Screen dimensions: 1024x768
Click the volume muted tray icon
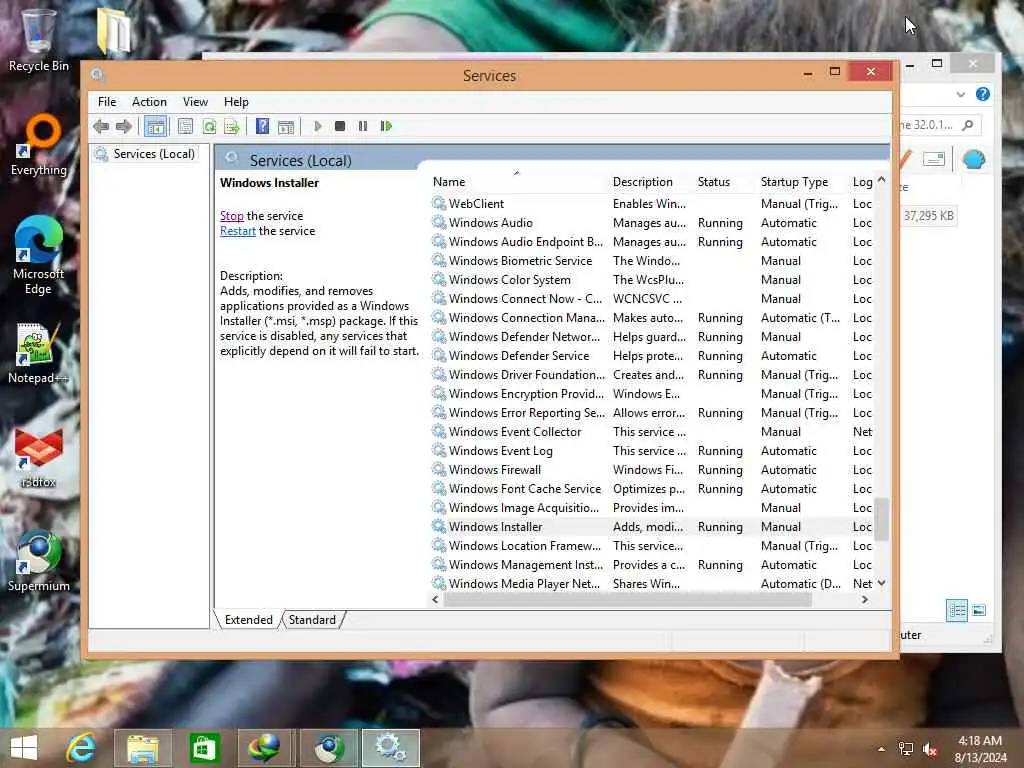click(x=930, y=750)
